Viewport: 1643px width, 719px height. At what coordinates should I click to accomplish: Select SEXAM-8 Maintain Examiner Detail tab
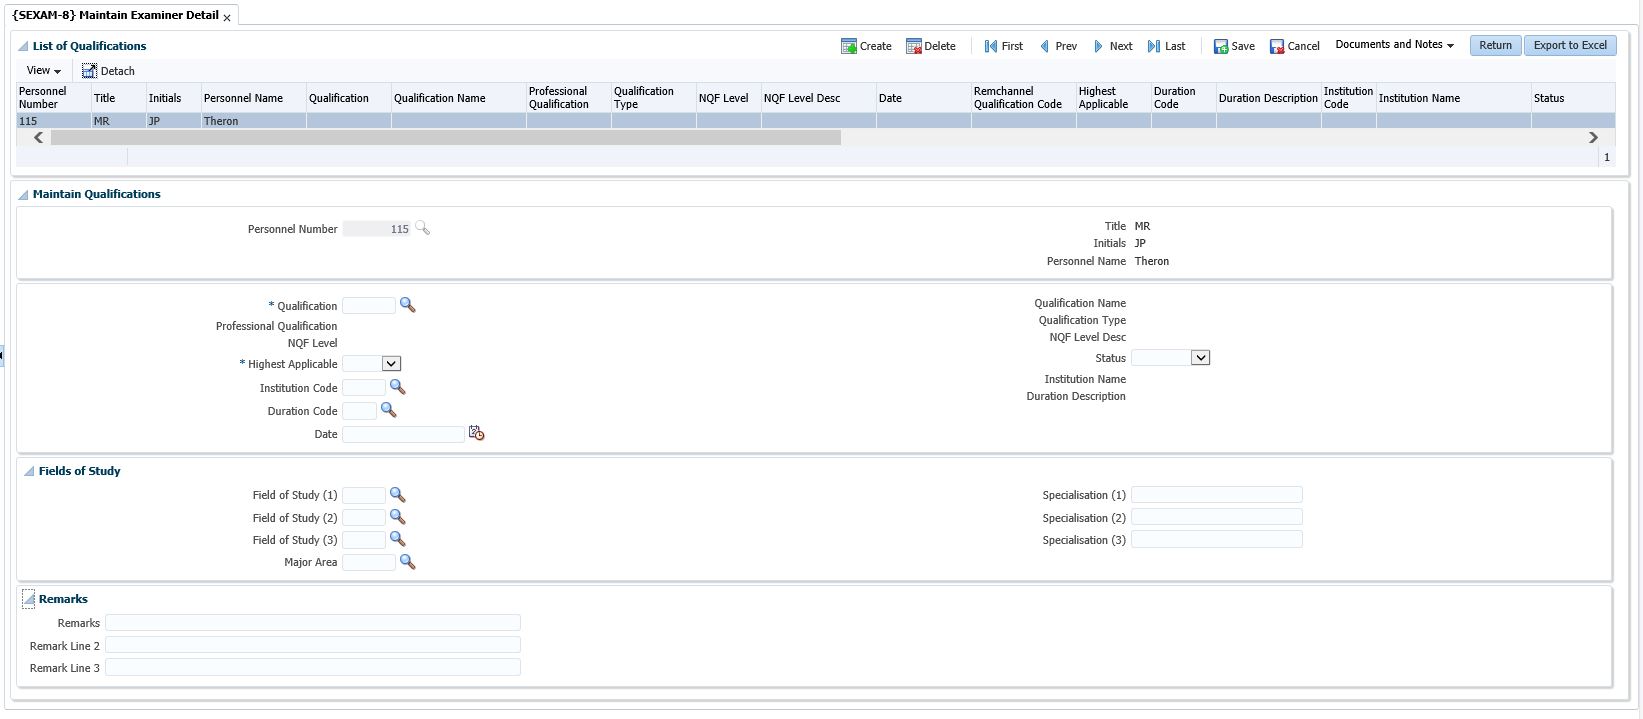click(115, 15)
